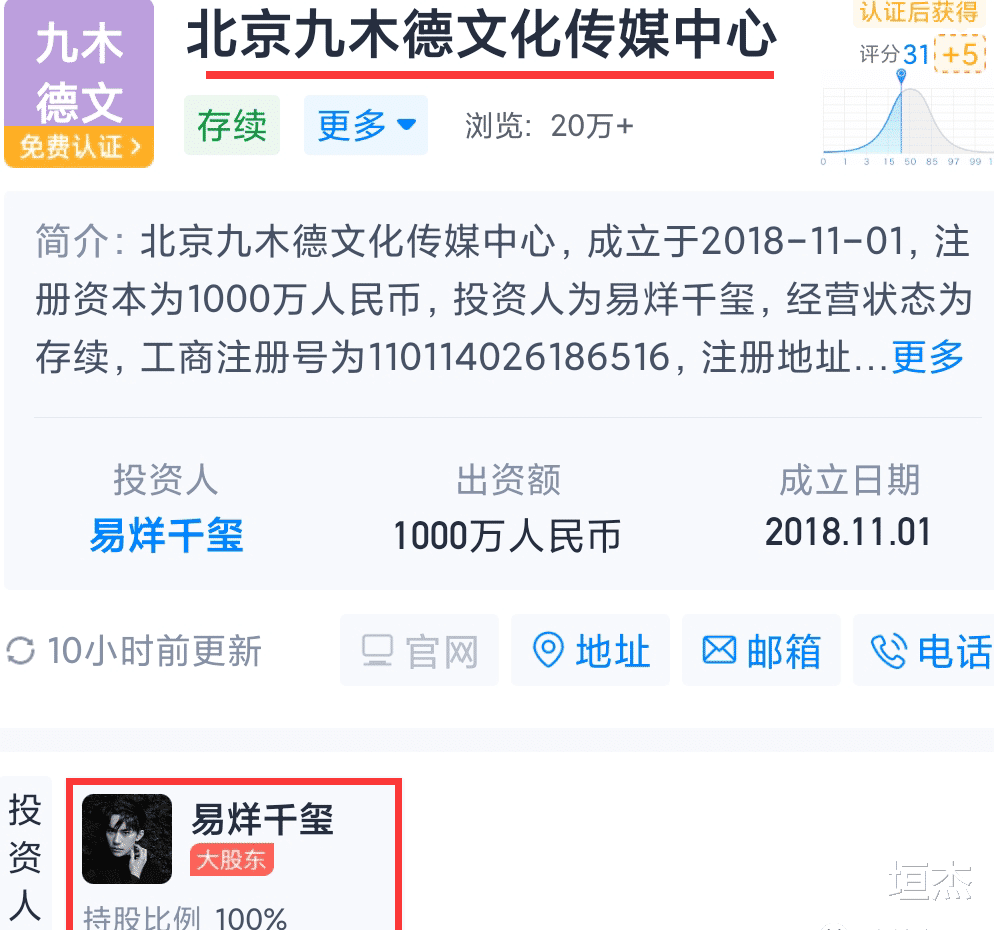Viewport: 994px width, 930px height.
Task: Click the 地址 location pin icon
Action: pos(548,650)
